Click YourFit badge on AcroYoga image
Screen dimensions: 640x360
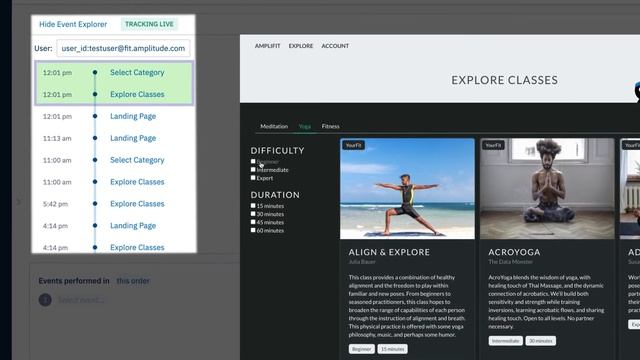(x=493, y=145)
